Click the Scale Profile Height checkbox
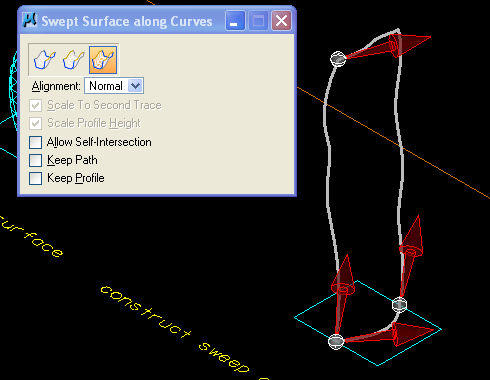This screenshot has width=490, height=380. [x=35, y=124]
